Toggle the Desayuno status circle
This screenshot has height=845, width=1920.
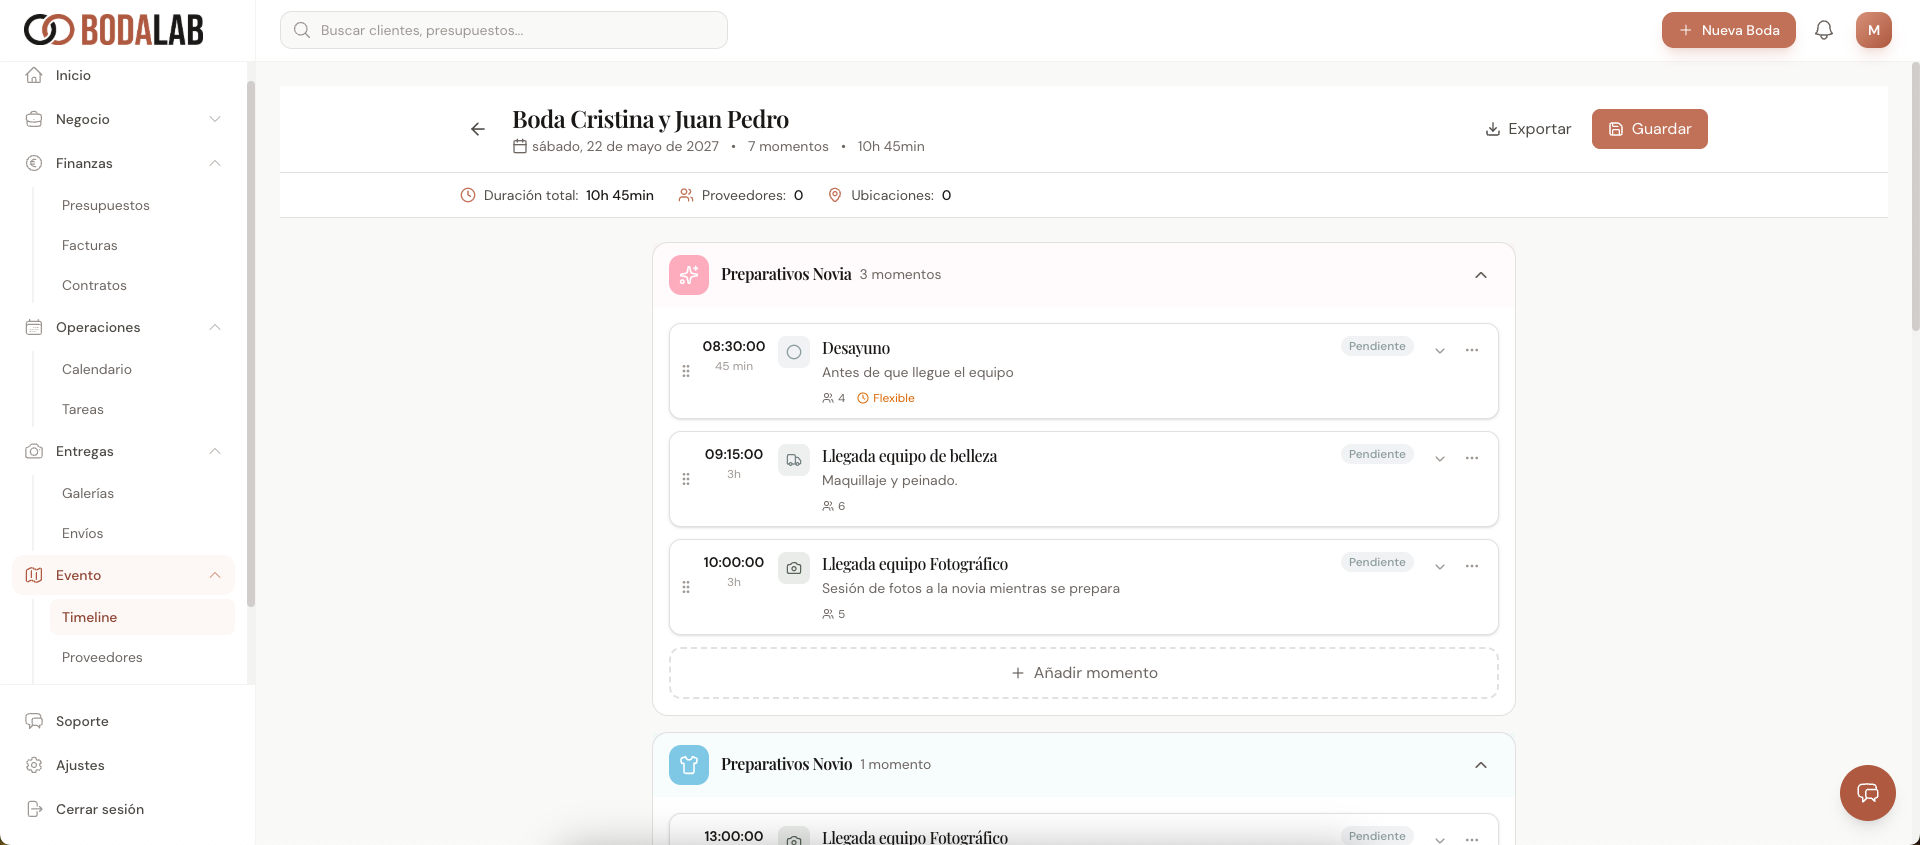tap(794, 352)
